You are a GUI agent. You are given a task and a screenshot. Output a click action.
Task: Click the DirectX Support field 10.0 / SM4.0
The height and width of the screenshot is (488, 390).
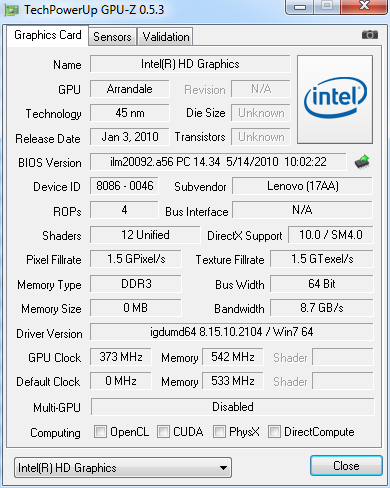331,235
